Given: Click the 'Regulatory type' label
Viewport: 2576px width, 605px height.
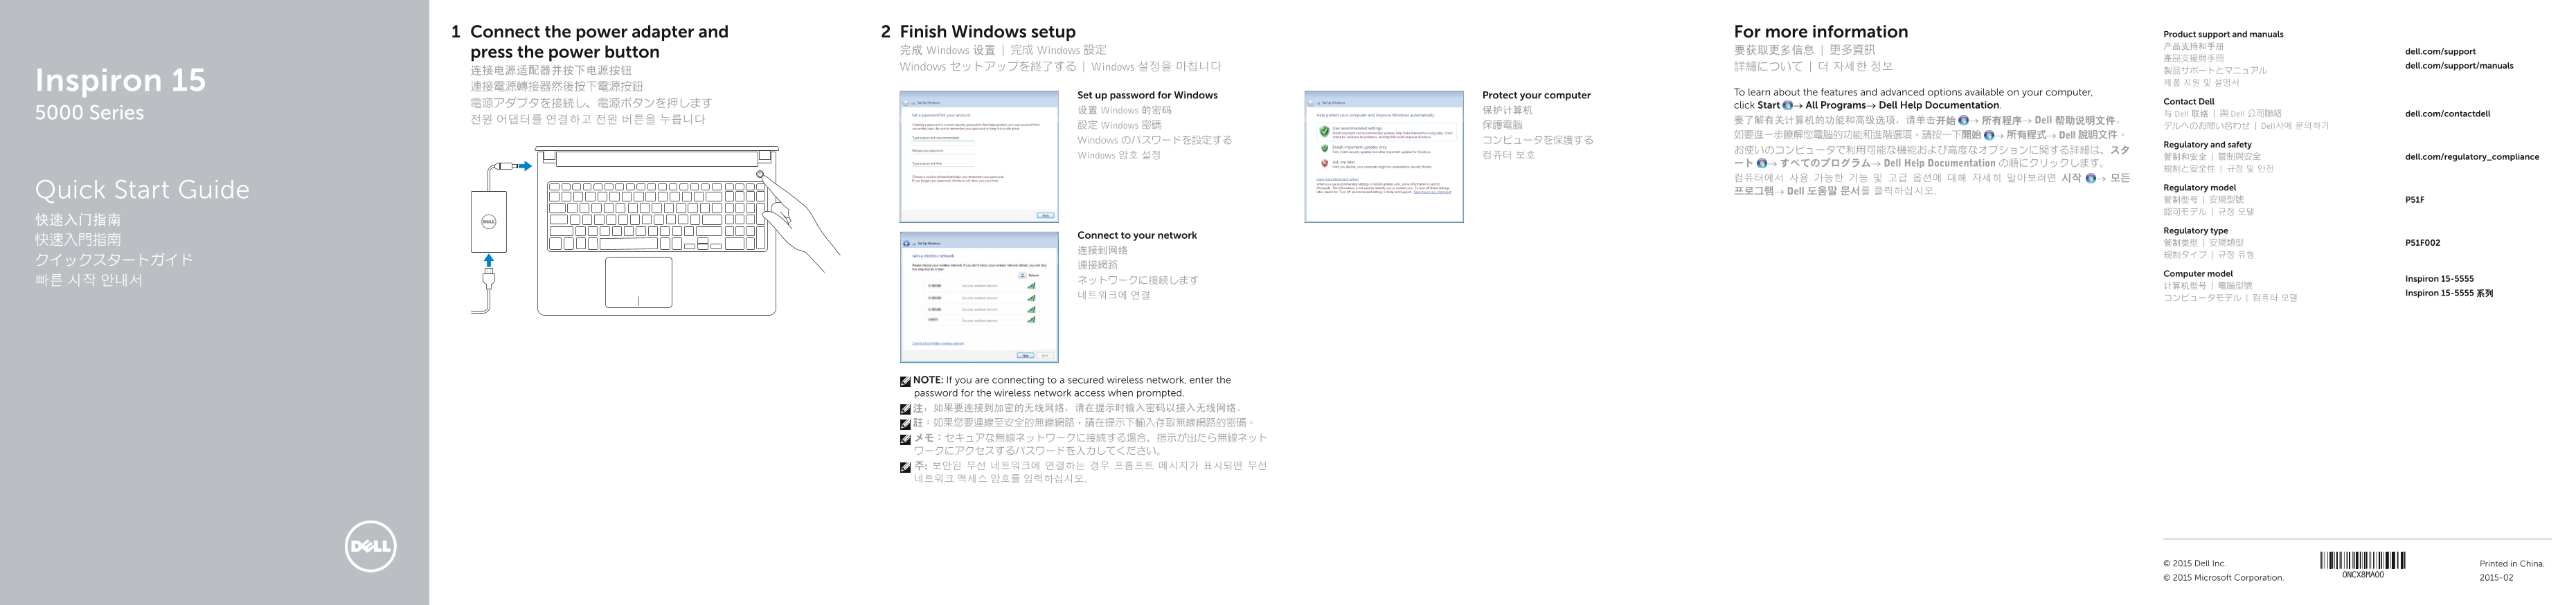Looking at the screenshot, I should point(2195,231).
